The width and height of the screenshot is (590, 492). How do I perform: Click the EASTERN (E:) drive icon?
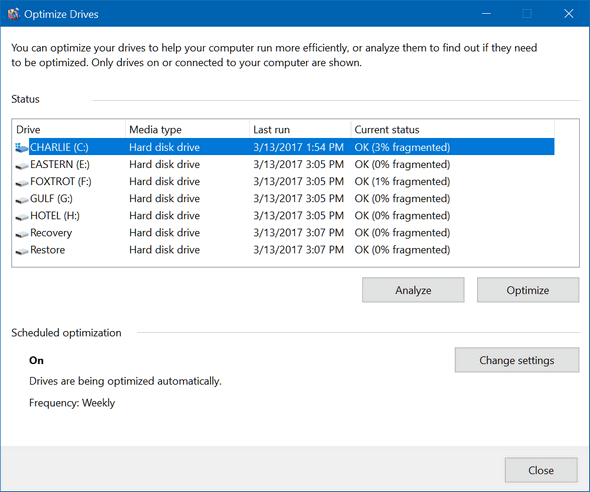[x=22, y=165]
